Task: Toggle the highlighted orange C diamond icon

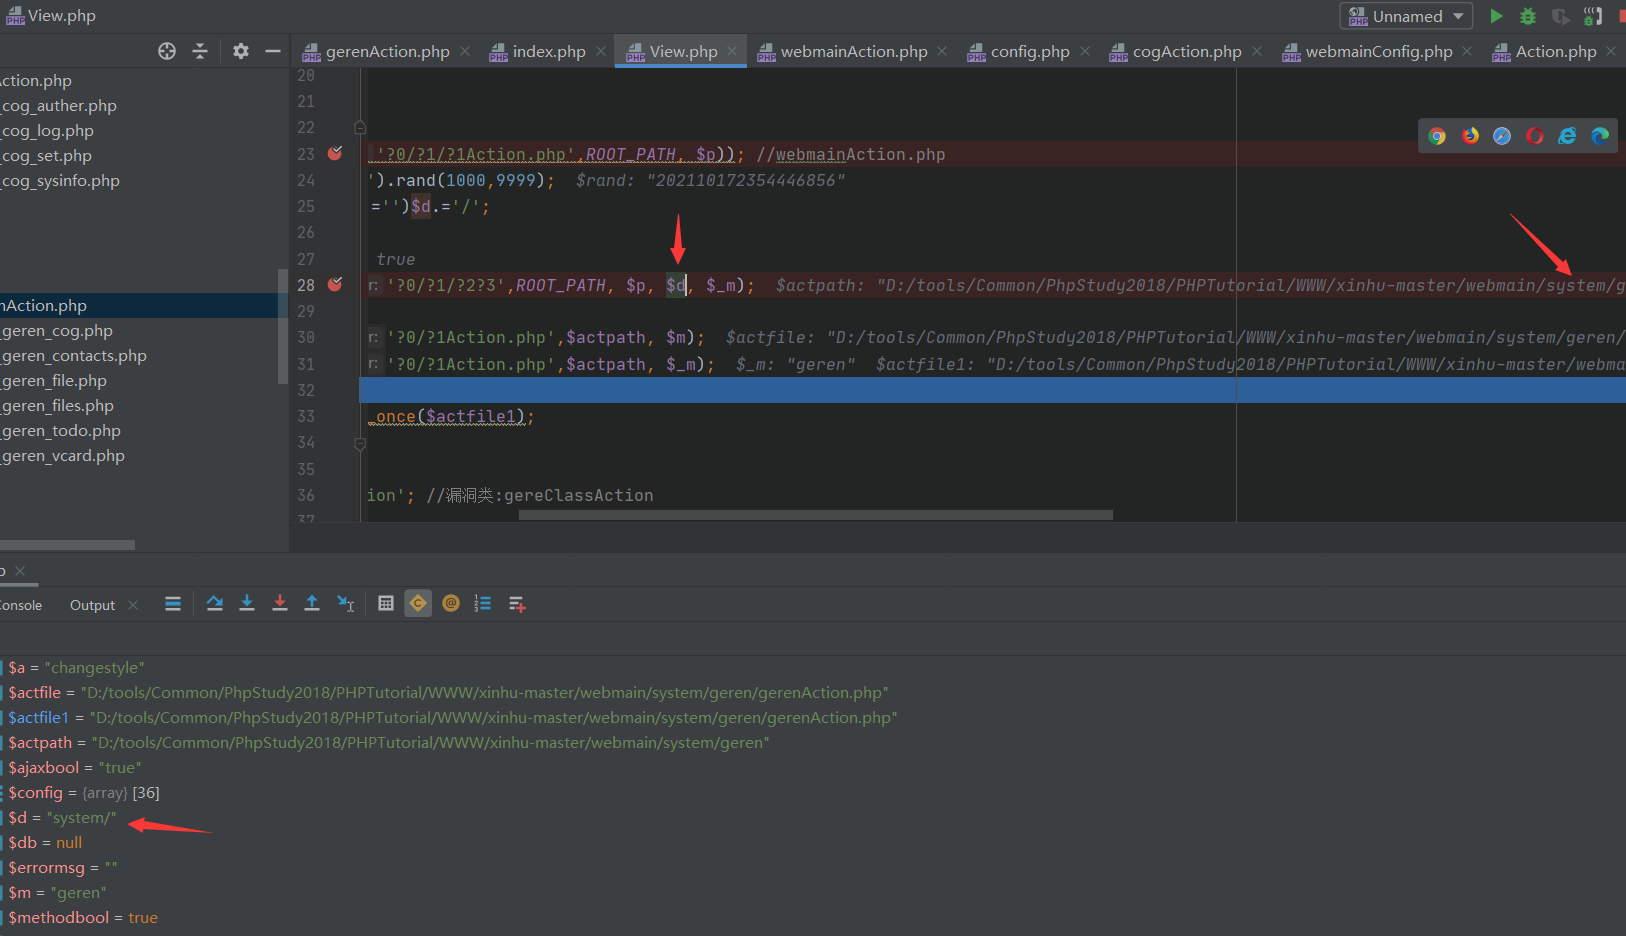Action: [418, 603]
